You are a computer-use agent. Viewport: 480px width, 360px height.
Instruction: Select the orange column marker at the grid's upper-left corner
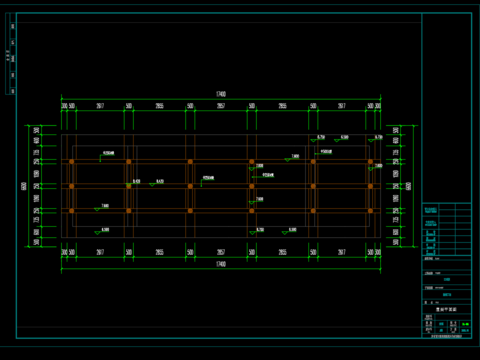[x=72, y=162]
